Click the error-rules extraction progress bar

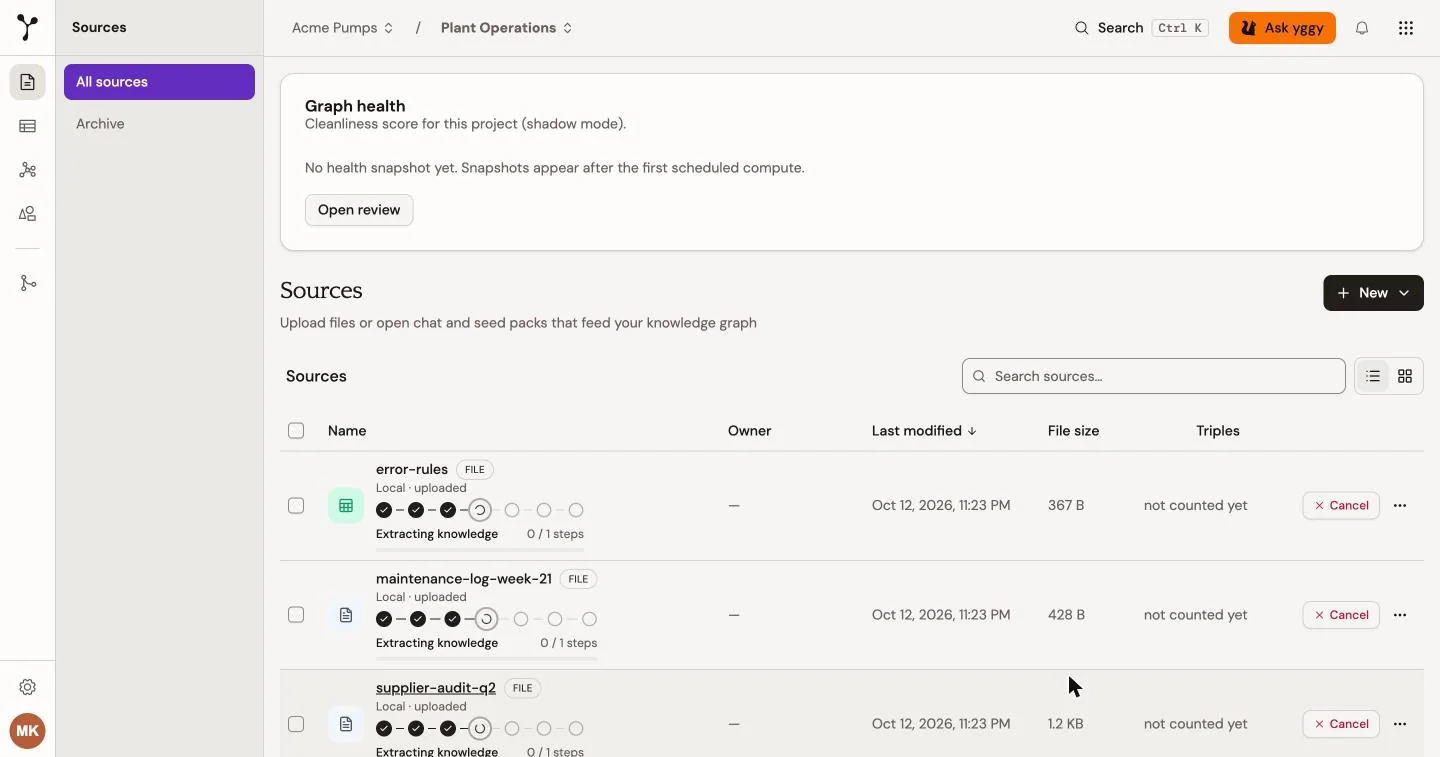(480, 548)
